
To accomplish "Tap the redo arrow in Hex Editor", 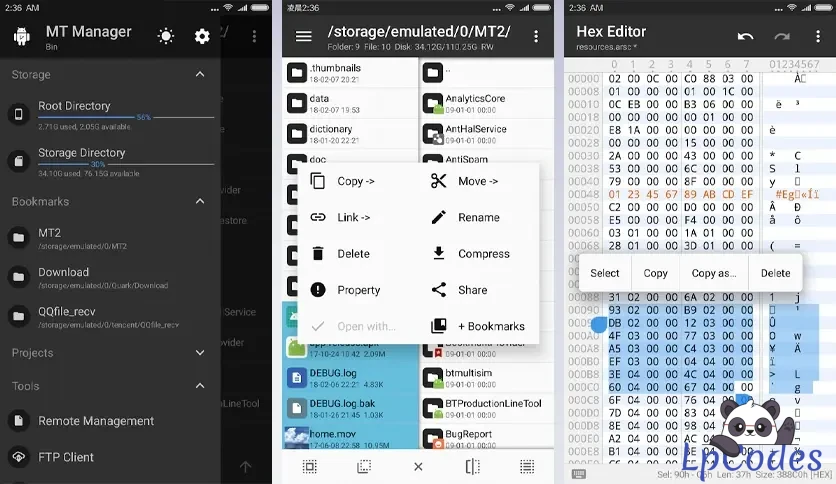I will click(x=782, y=36).
